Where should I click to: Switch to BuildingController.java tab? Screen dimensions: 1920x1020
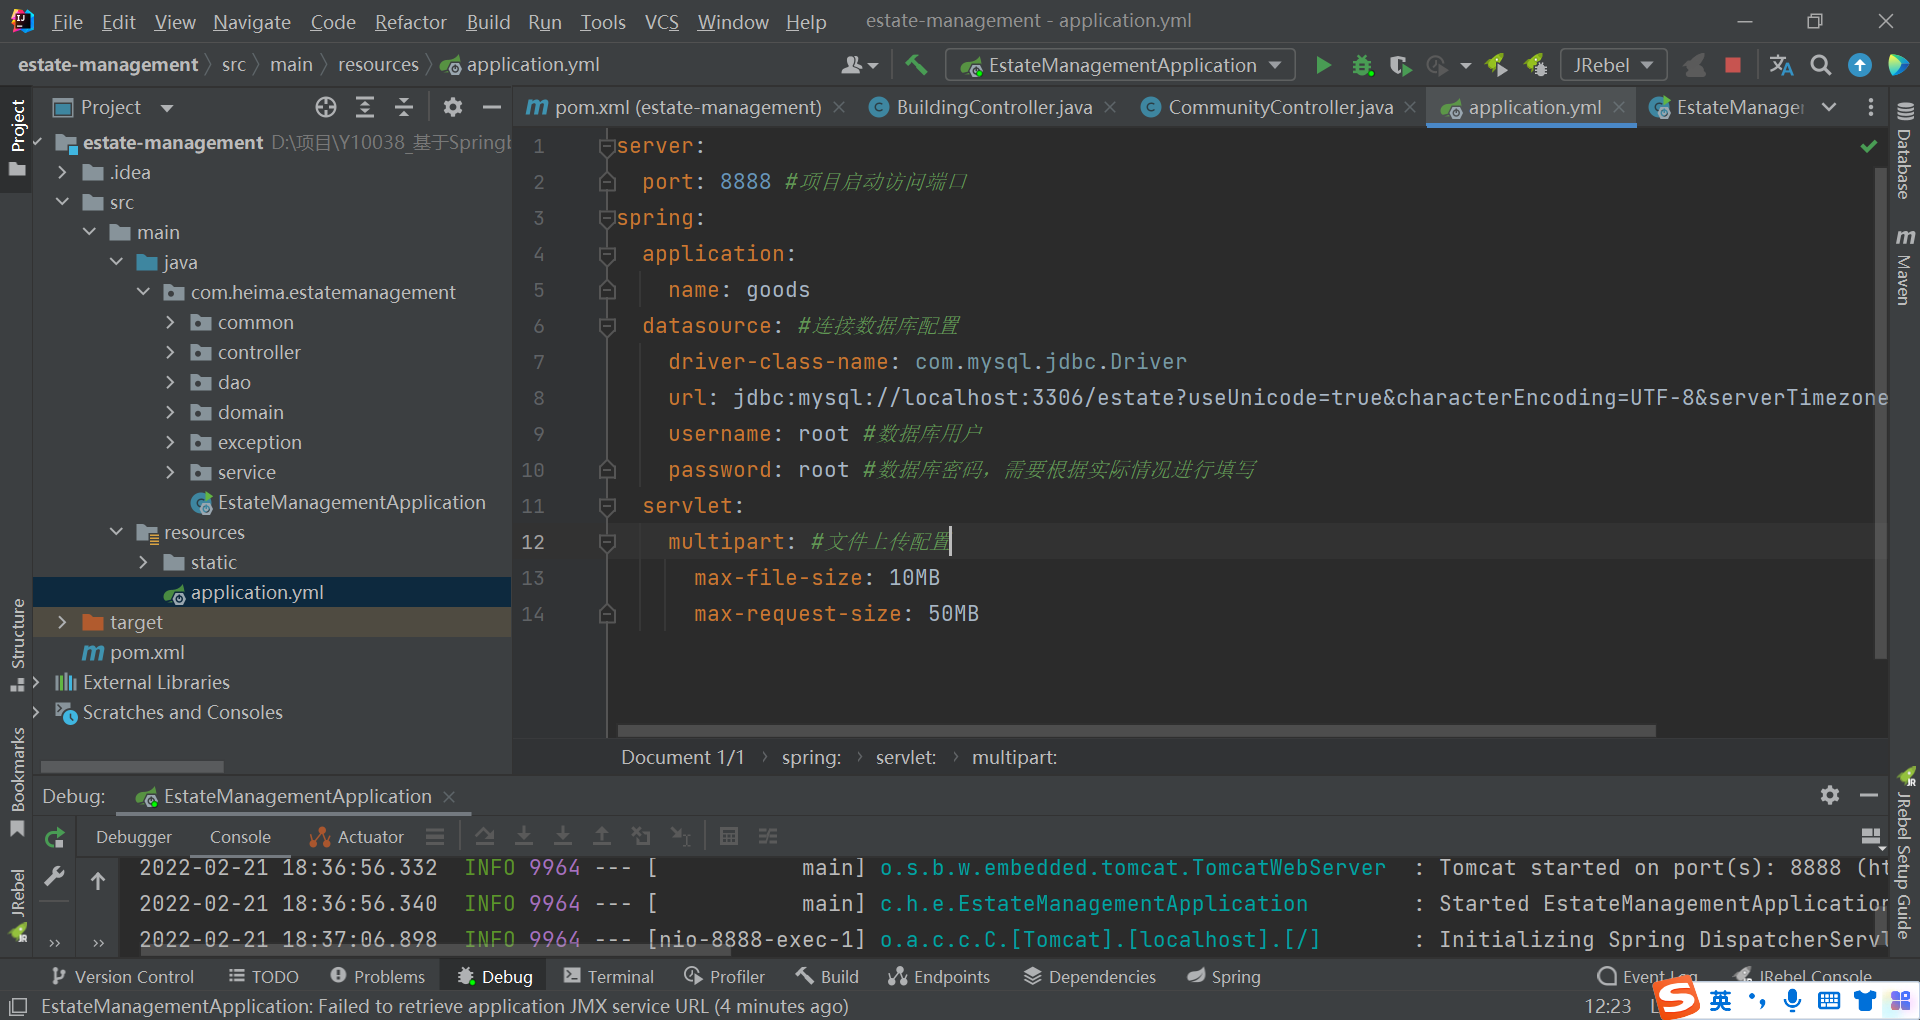pyautogui.click(x=993, y=107)
